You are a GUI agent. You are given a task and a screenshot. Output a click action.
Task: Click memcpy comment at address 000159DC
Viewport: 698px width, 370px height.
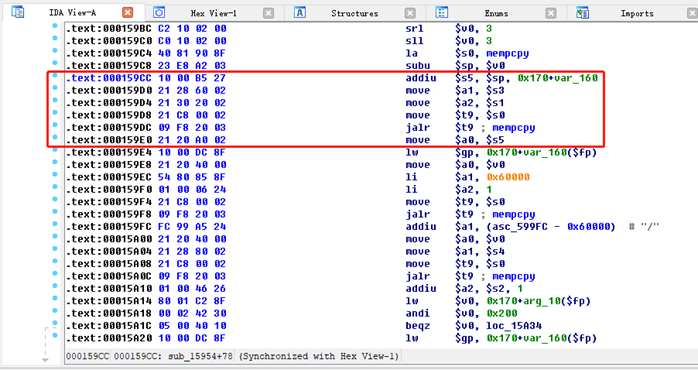point(514,128)
